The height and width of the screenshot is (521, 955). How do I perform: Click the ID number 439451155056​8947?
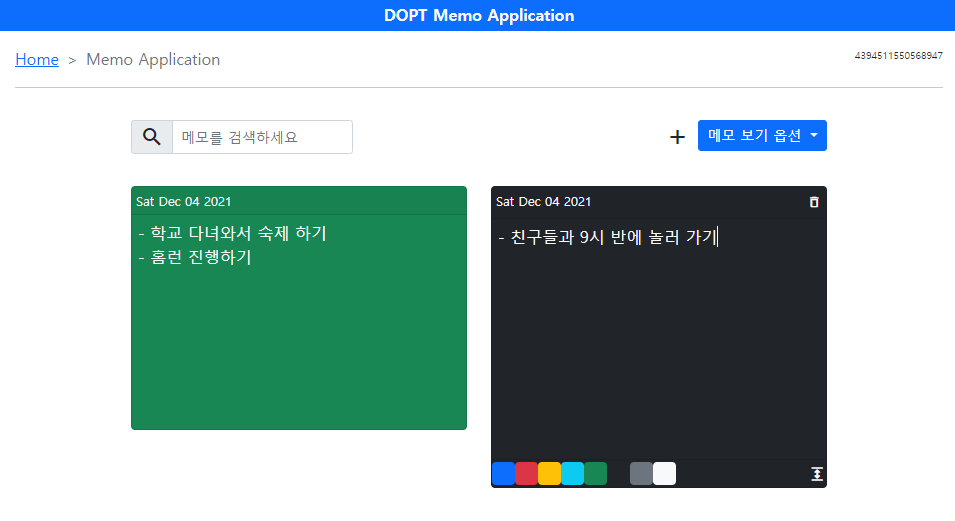click(x=898, y=55)
